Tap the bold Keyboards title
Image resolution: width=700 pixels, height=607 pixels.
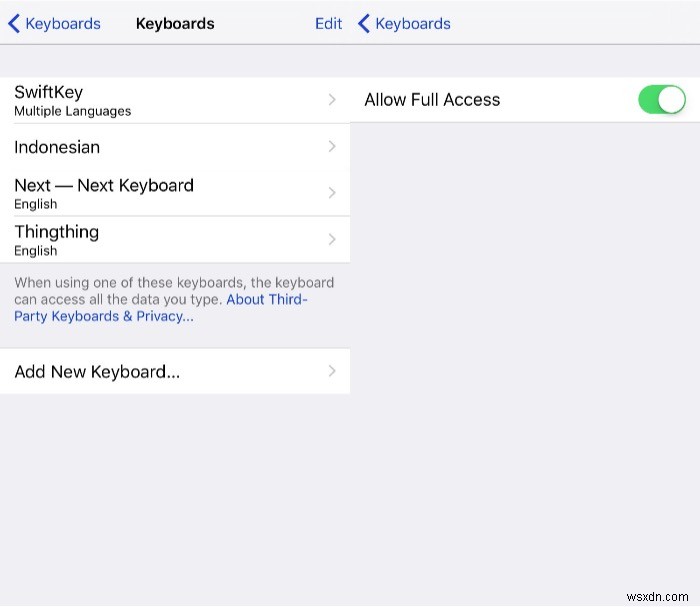coord(175,24)
